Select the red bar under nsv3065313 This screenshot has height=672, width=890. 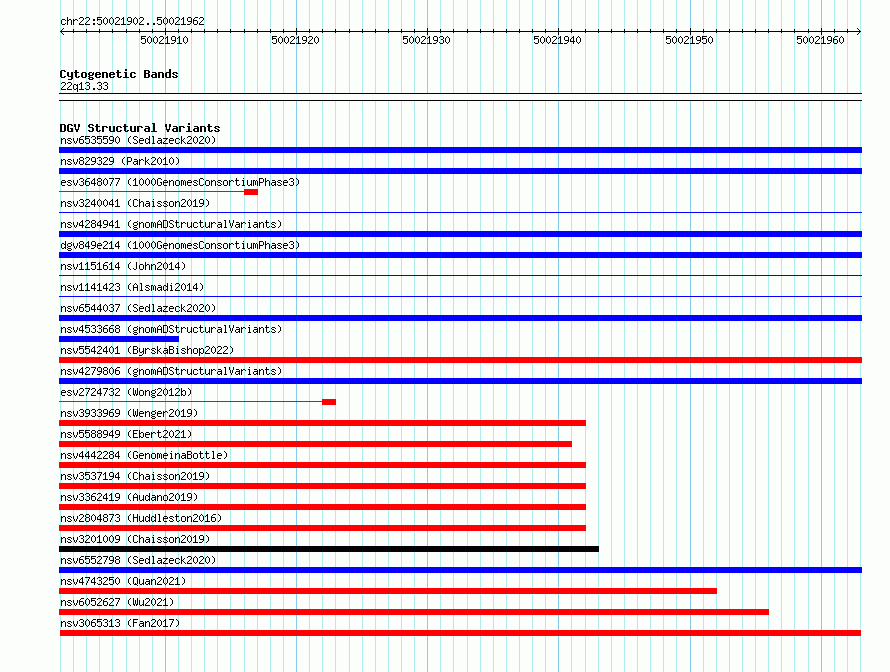[460, 633]
